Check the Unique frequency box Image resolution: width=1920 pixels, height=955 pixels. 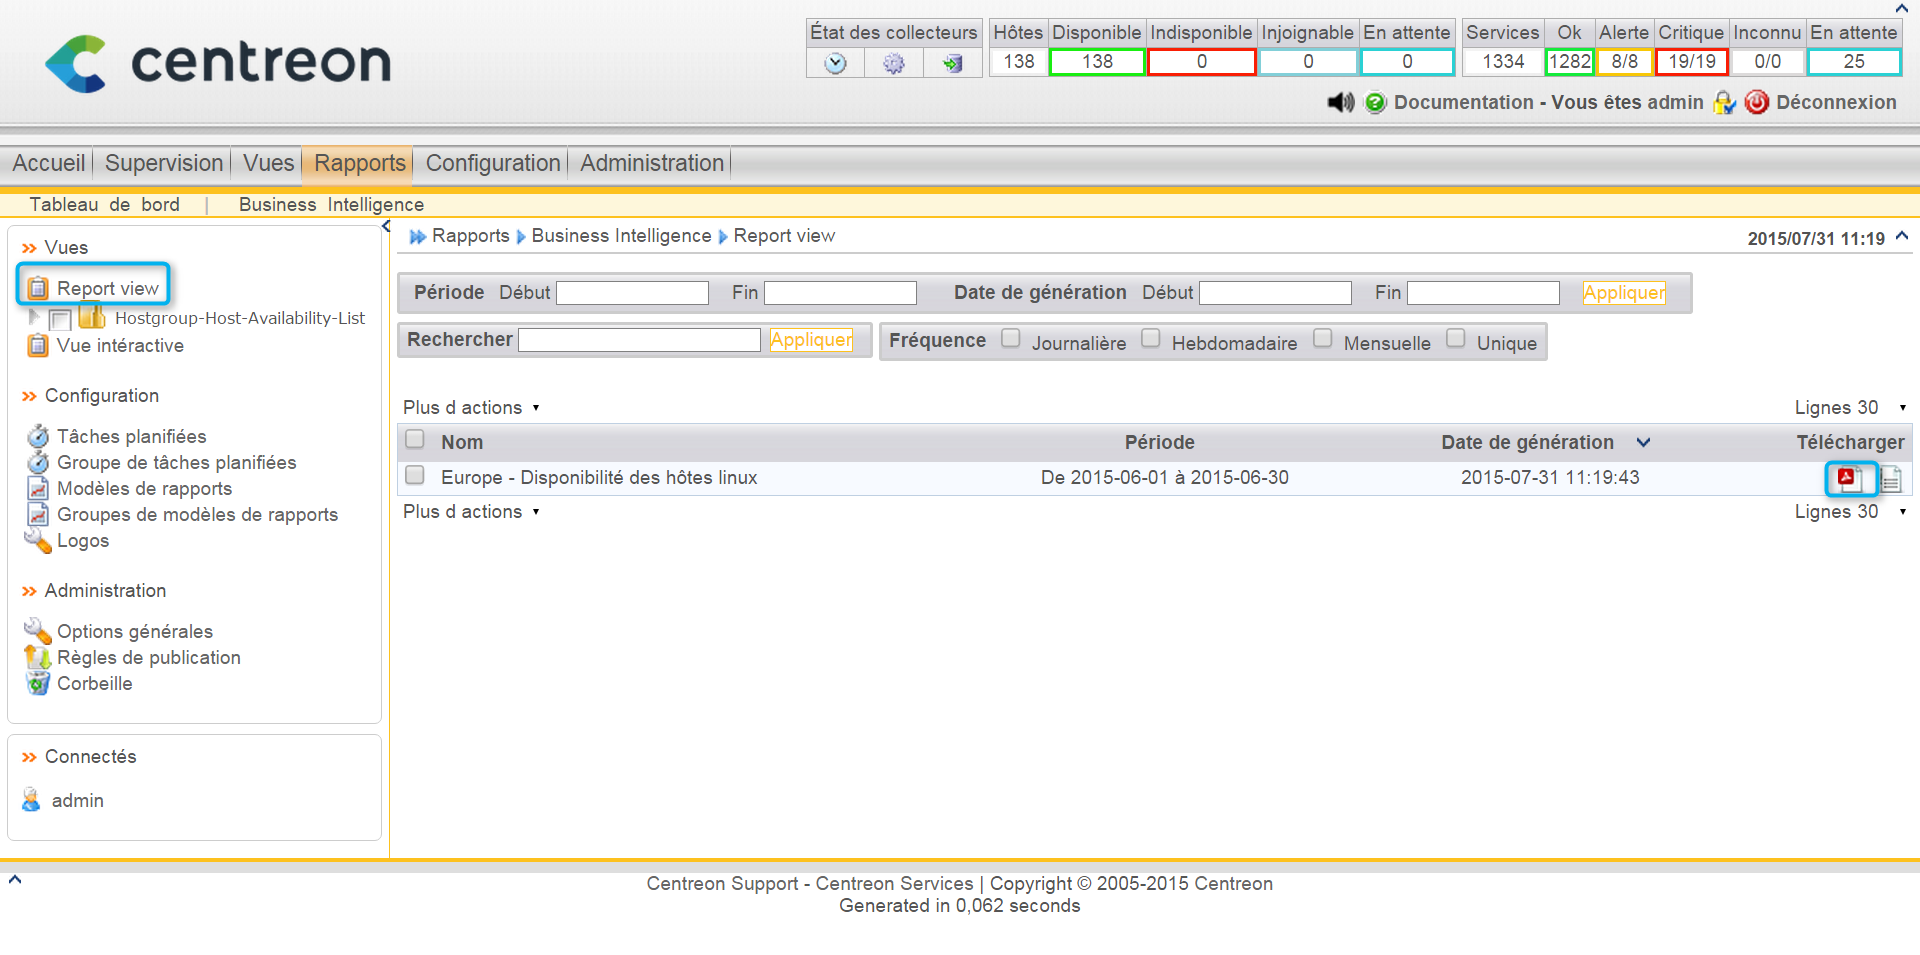(x=1456, y=338)
